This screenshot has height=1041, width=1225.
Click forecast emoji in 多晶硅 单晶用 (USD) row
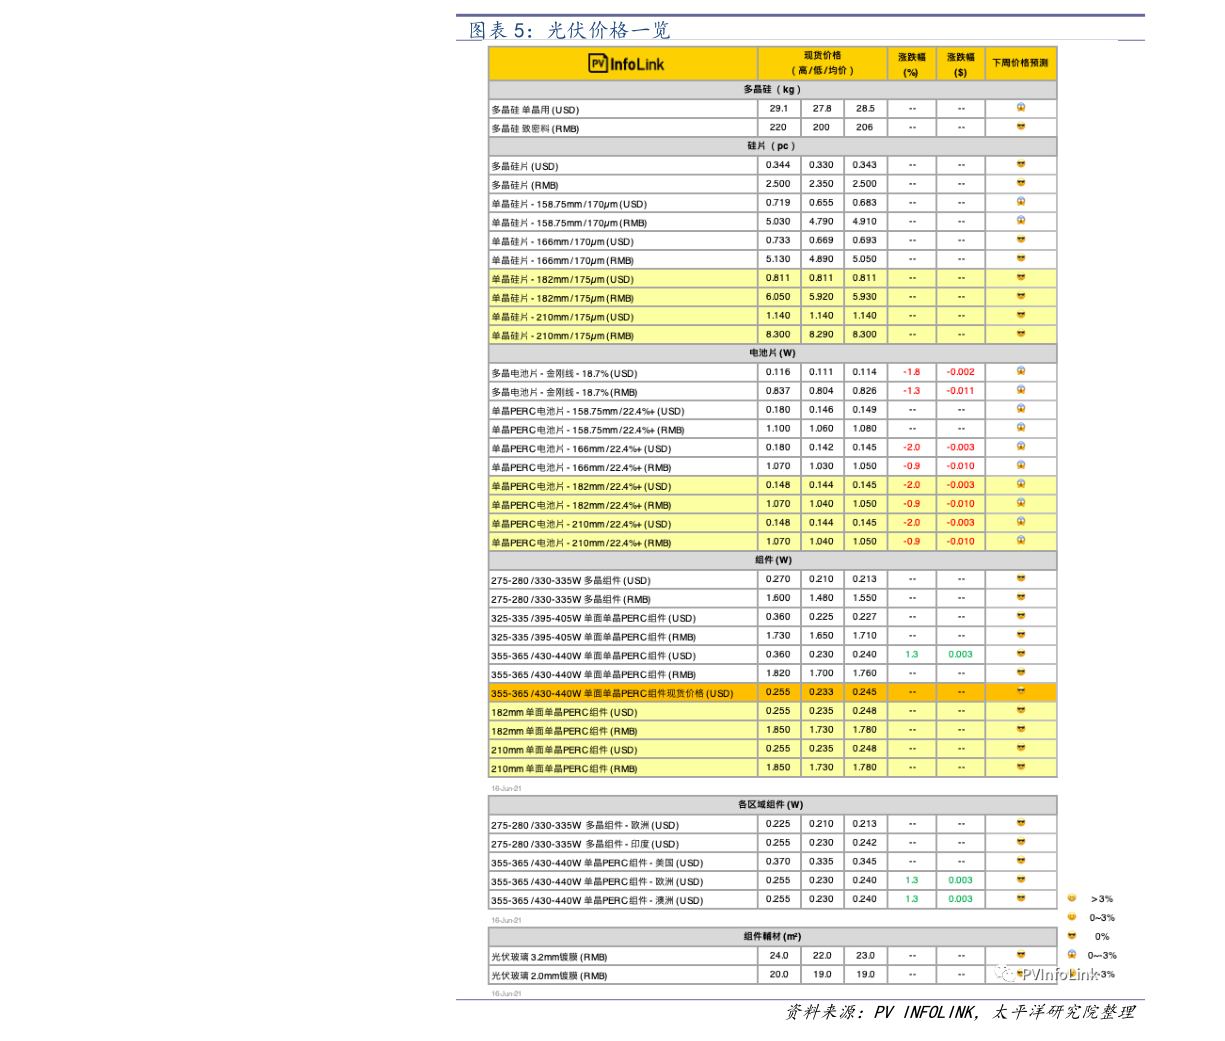[1021, 107]
